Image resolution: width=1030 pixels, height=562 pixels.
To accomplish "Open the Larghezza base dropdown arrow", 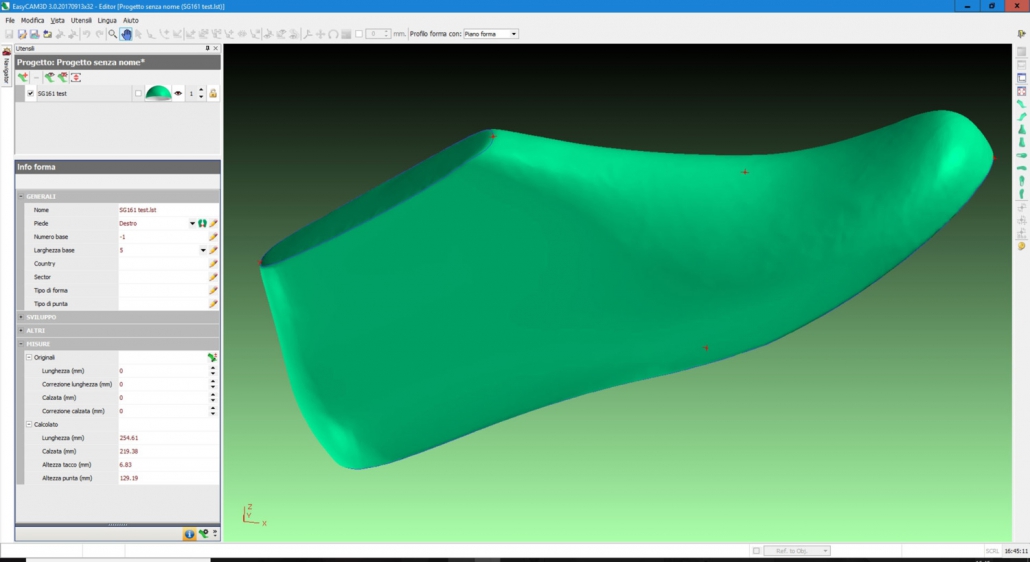I will tap(203, 250).
